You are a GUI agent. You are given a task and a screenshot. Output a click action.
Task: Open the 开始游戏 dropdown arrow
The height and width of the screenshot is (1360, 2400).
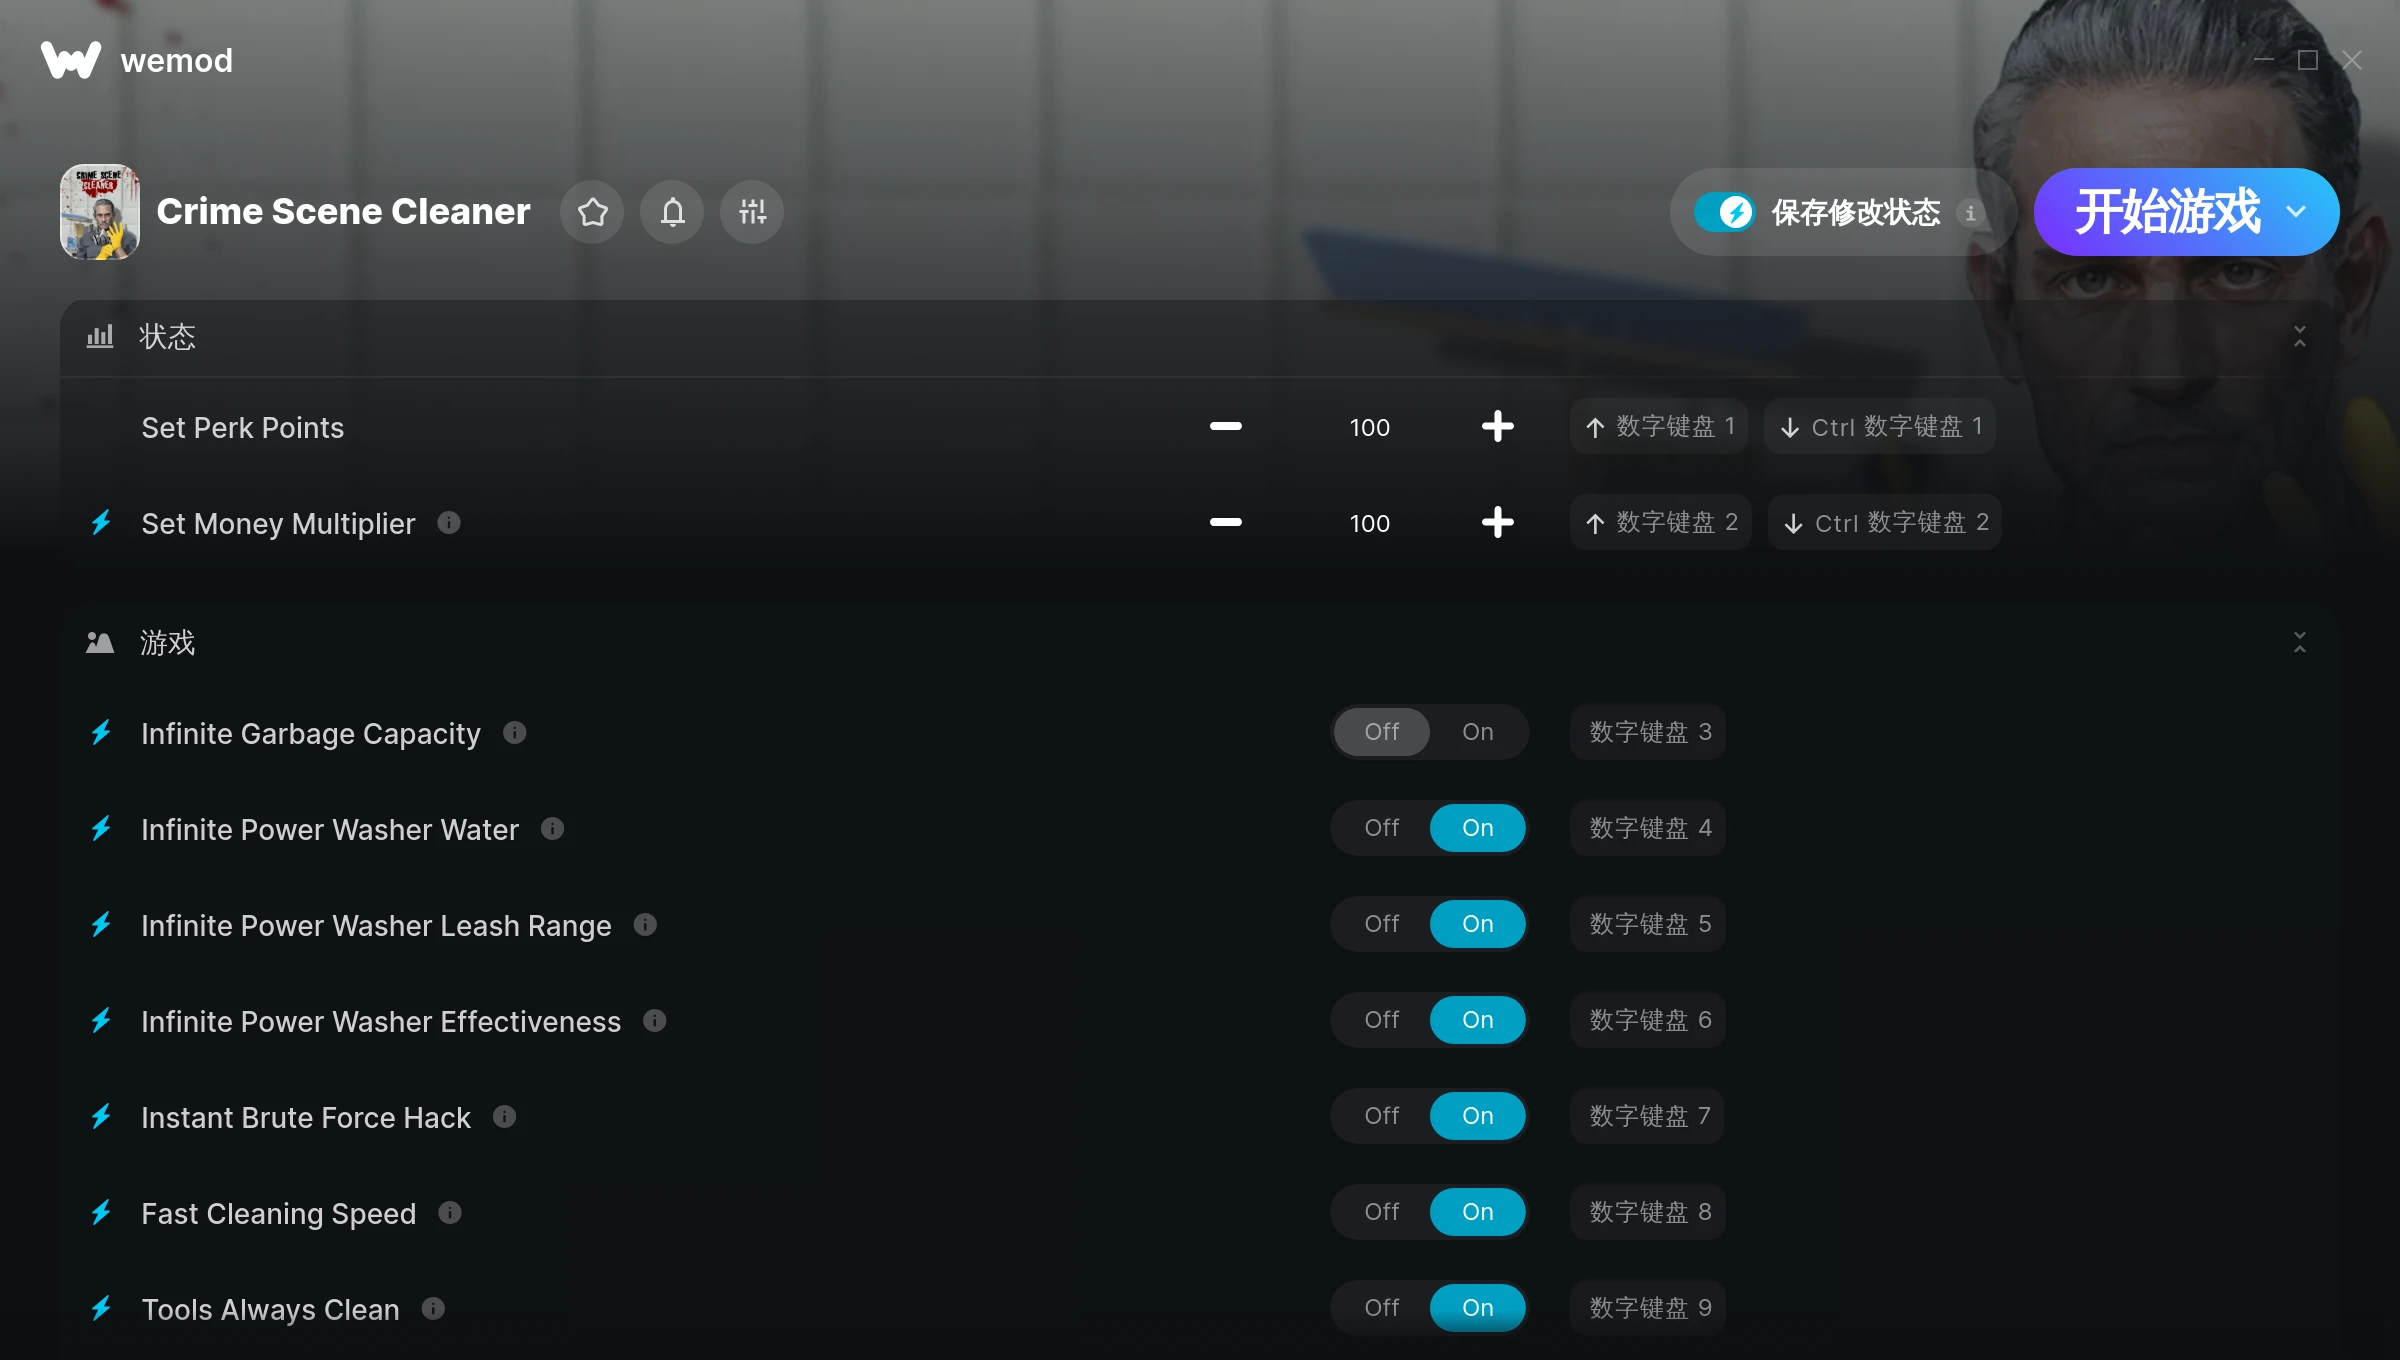click(2296, 212)
